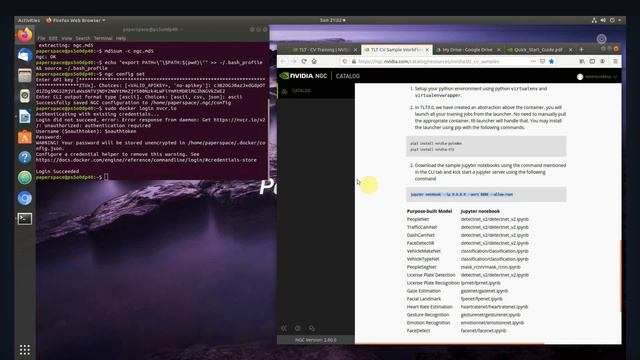
Task: Open the terminal Edit menu
Action: (53, 38)
